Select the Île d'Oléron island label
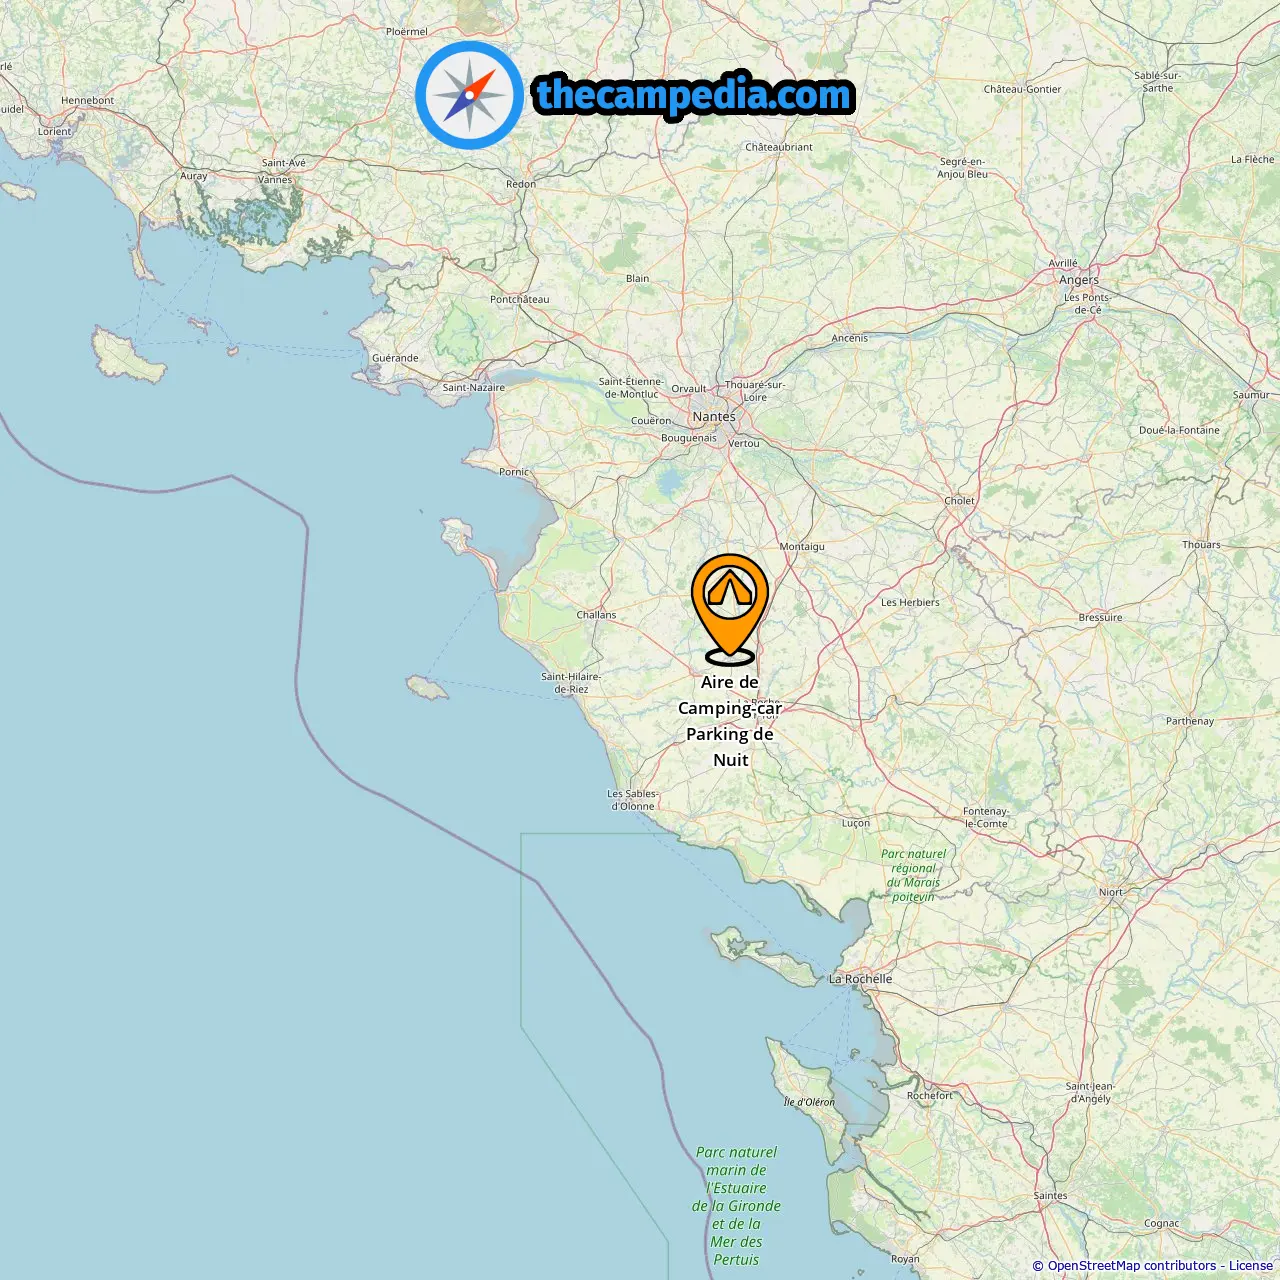 coord(809,1102)
